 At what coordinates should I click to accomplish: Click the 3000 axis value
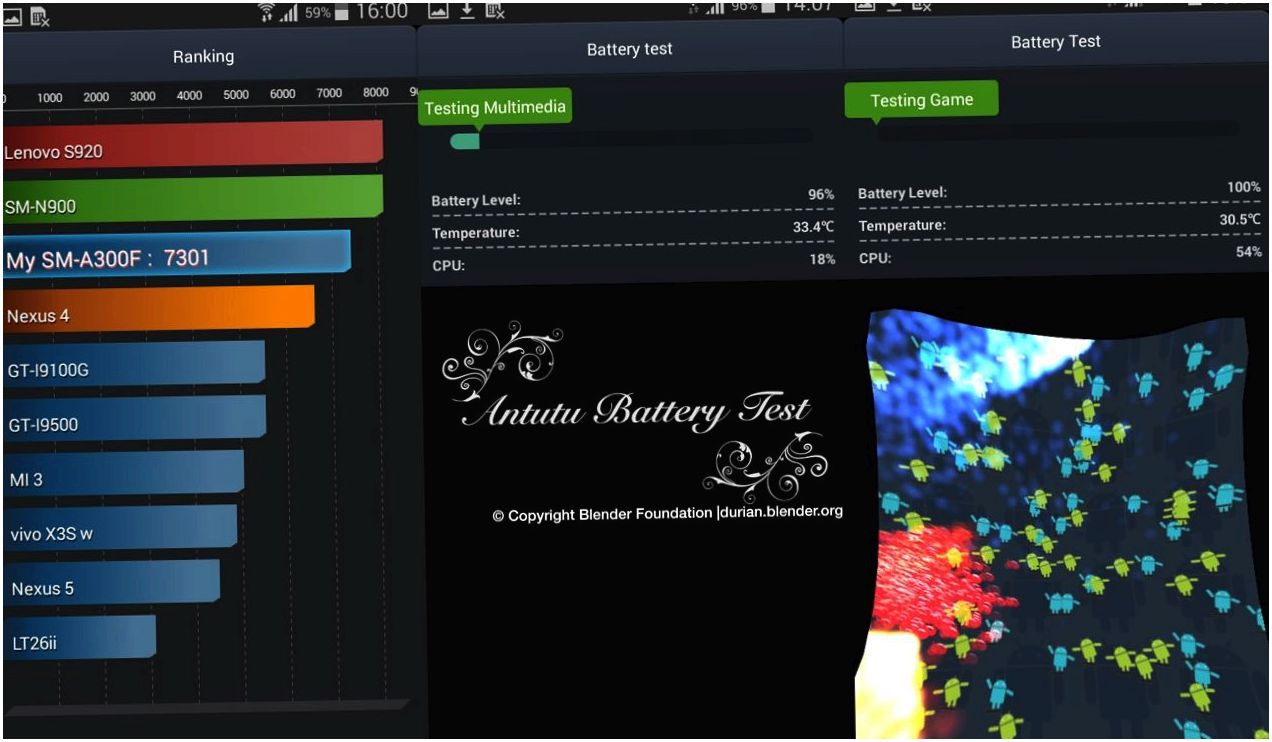tap(143, 96)
